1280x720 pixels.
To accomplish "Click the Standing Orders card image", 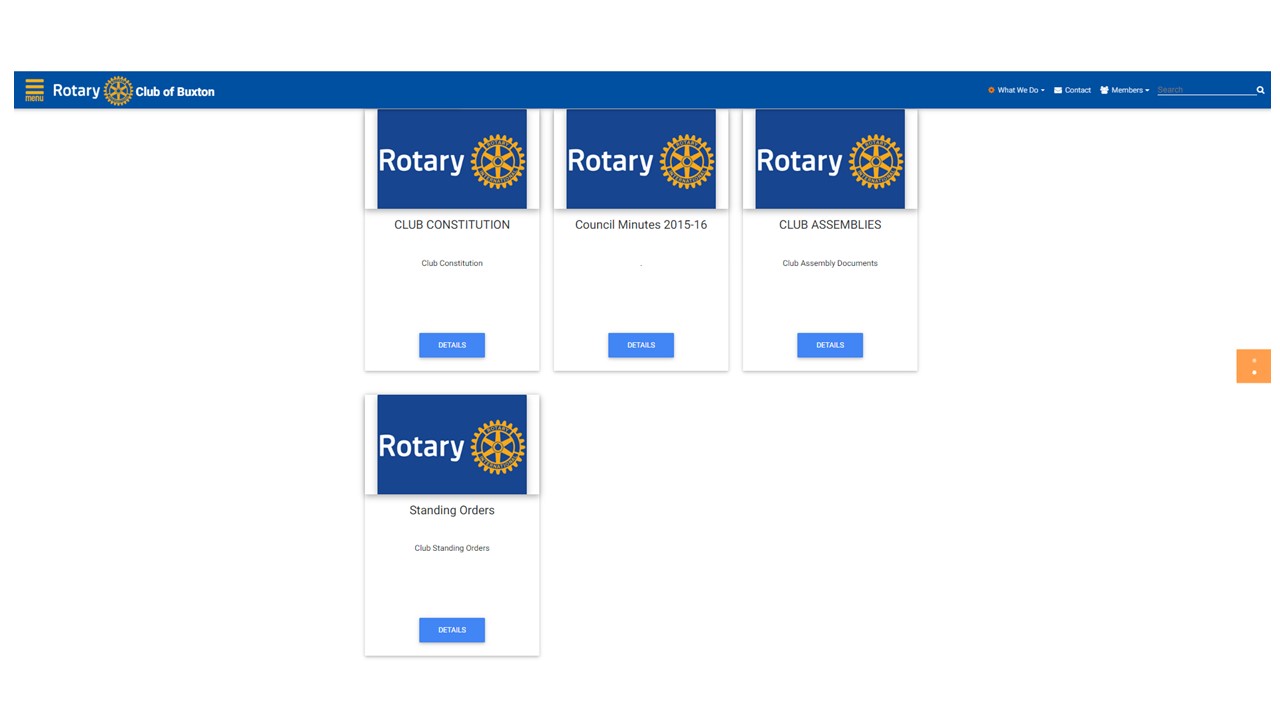I will coord(452,444).
